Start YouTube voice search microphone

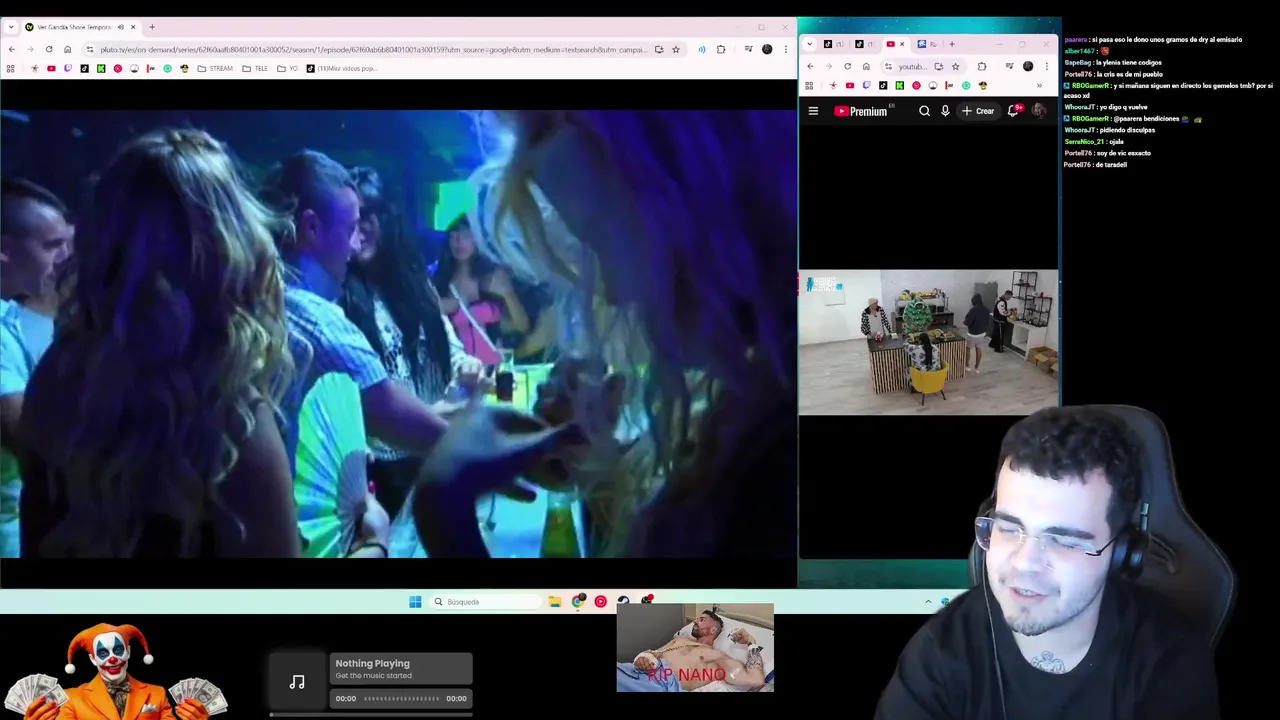point(945,111)
